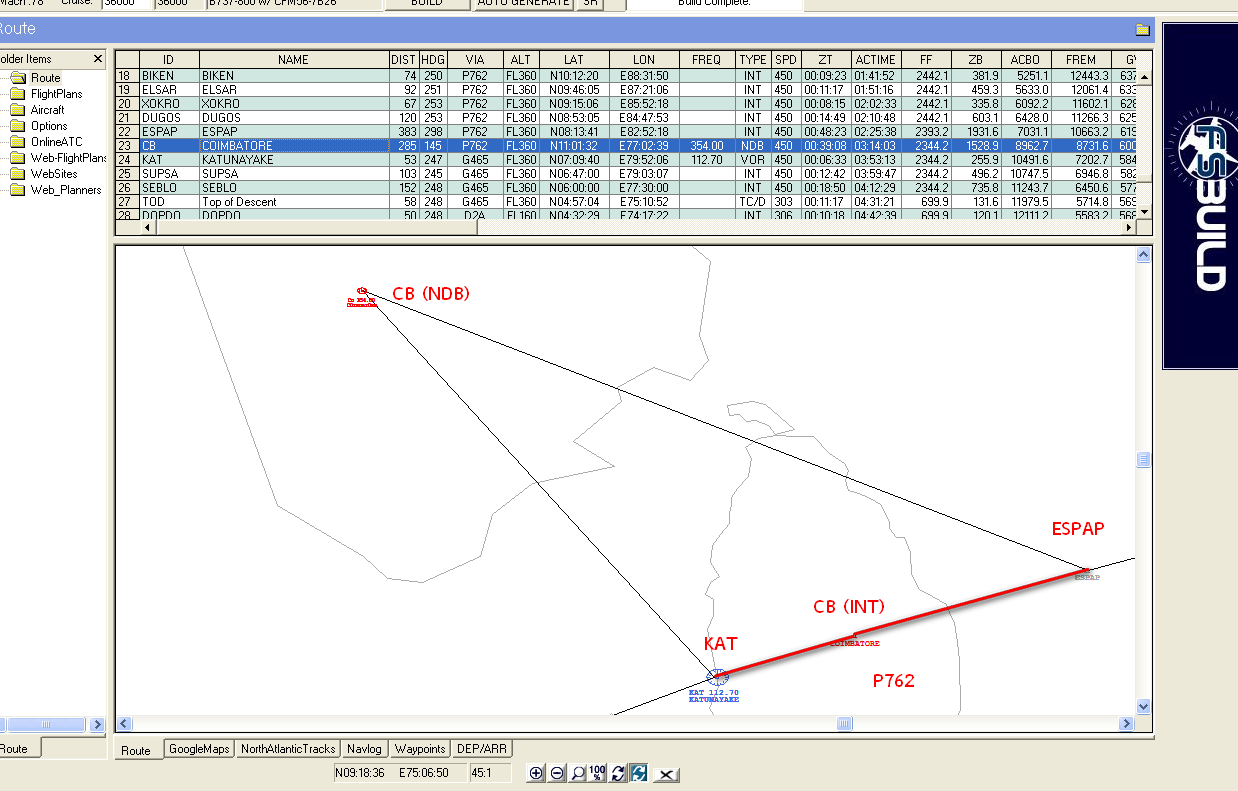Refresh the map with the plain arrows icon
This screenshot has width=1238, height=791.
(x=618, y=773)
